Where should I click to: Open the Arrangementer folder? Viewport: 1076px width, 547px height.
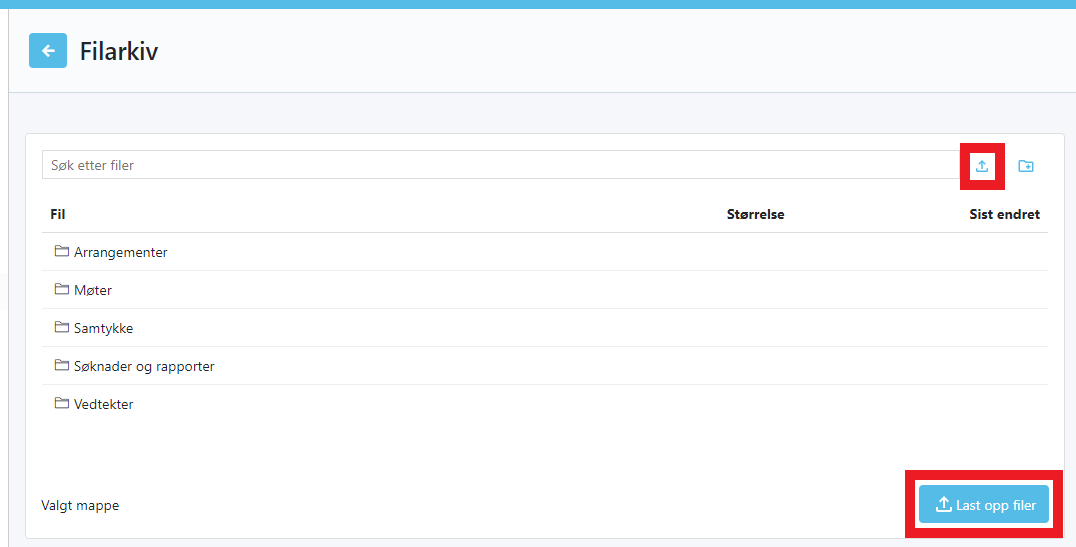coord(120,253)
